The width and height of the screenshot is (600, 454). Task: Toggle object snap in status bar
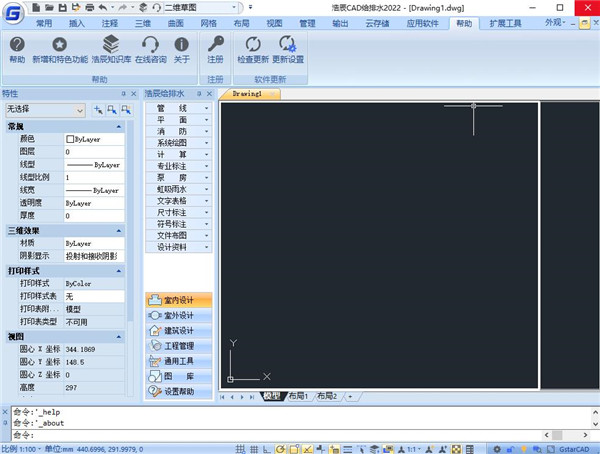(x=294, y=449)
